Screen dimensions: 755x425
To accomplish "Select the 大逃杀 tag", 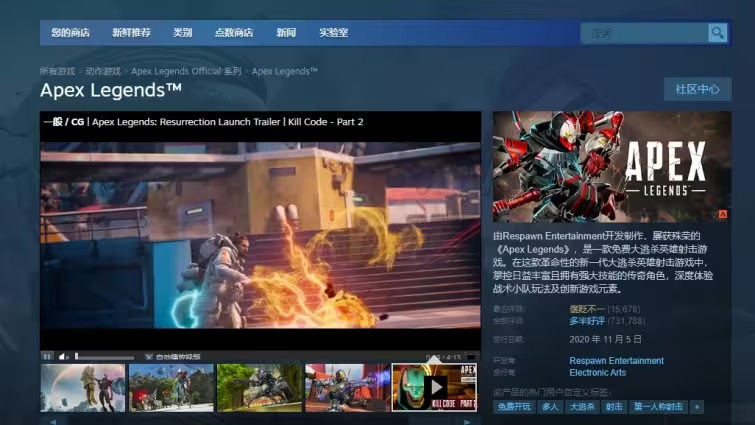I will (582, 407).
